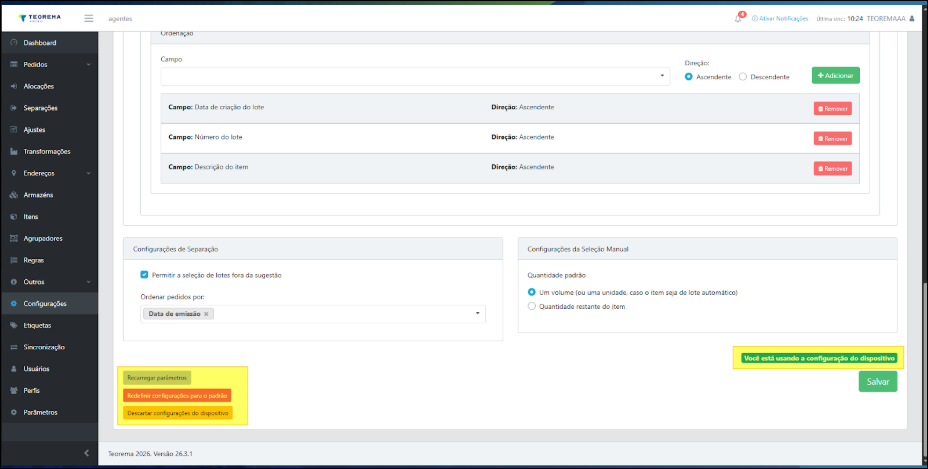Collapse sidebar using bottom chevron arrow

pos(86,454)
